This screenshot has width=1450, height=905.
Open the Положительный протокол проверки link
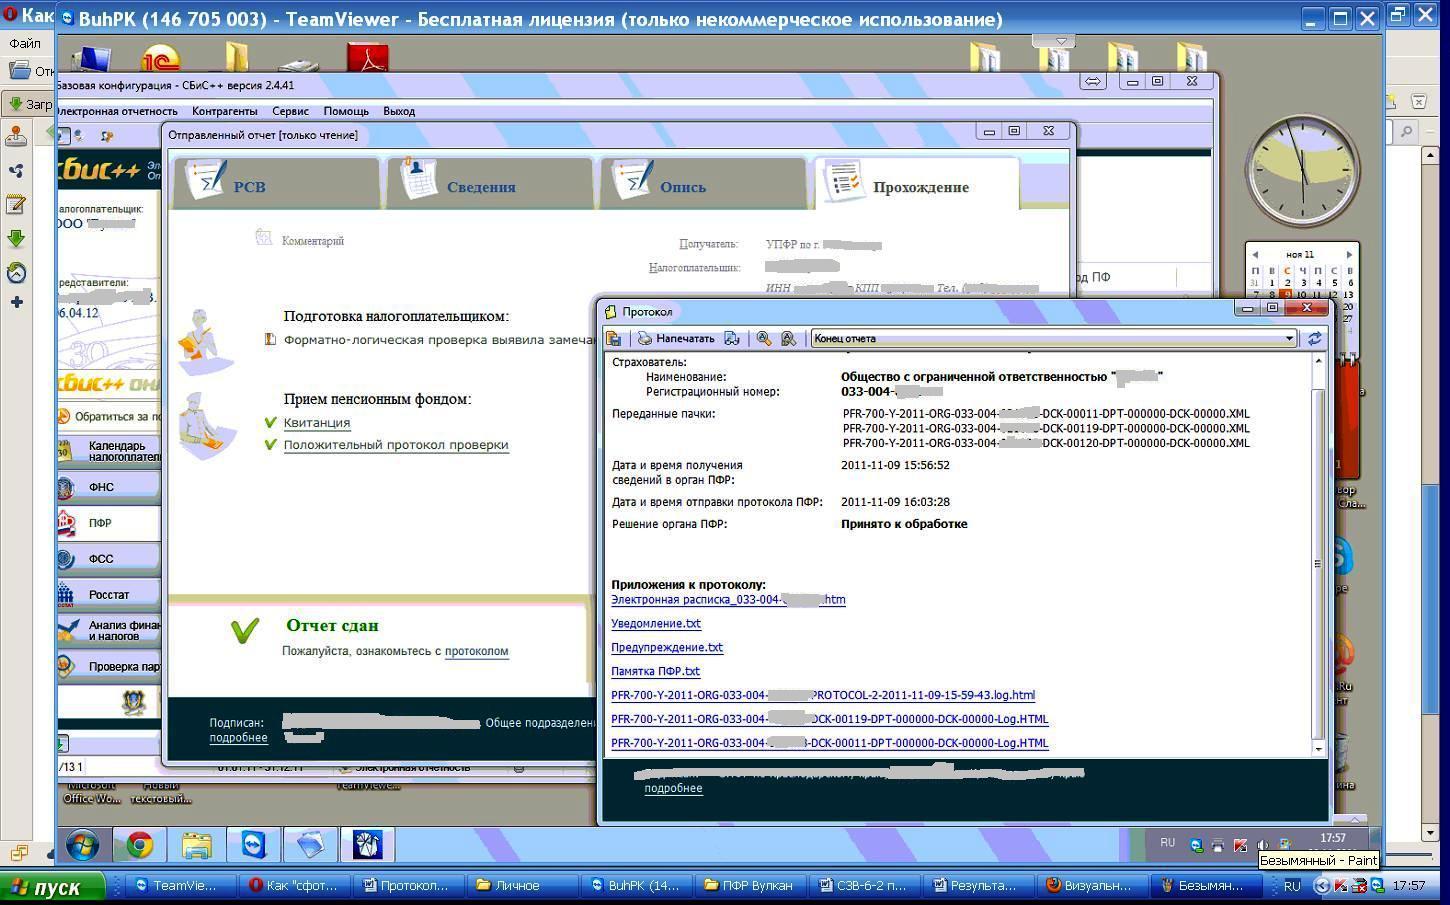pyautogui.click(x=396, y=445)
